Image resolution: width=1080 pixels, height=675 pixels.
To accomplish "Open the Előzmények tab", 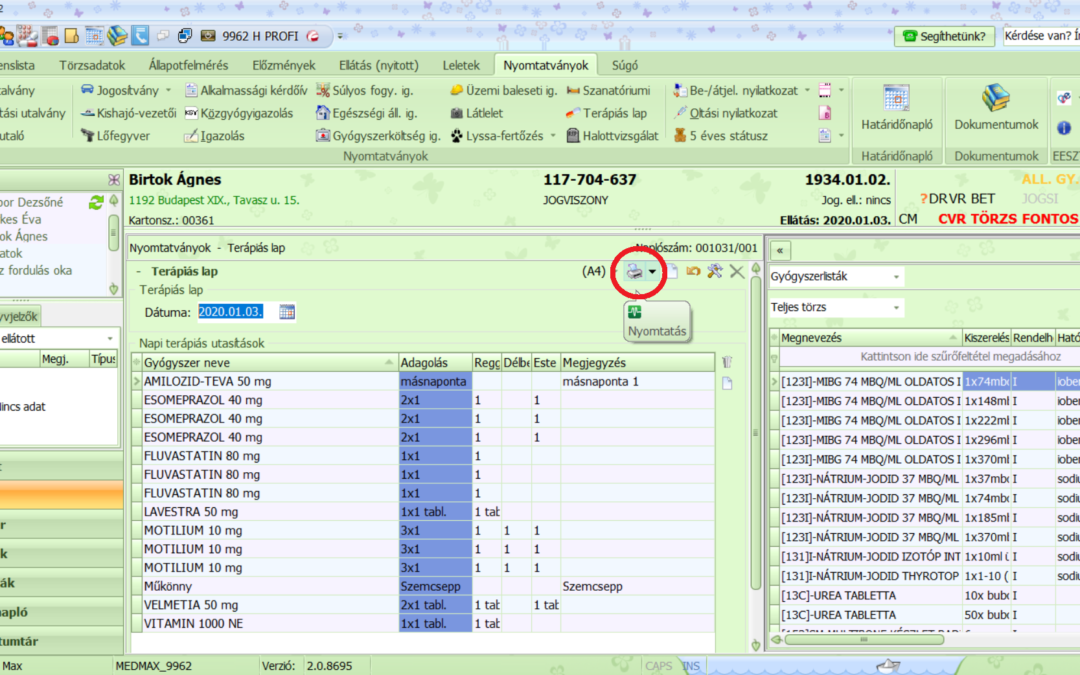I will tap(284, 66).
